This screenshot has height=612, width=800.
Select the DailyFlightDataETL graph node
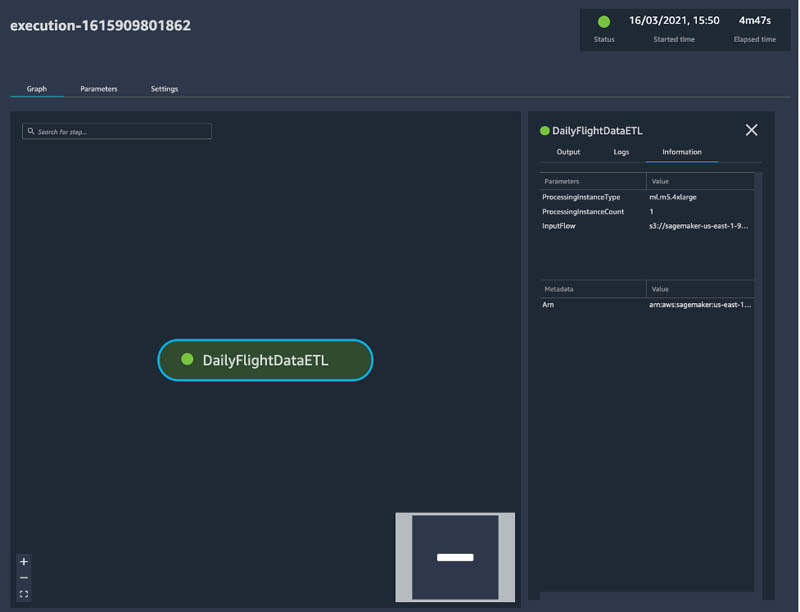pos(265,360)
